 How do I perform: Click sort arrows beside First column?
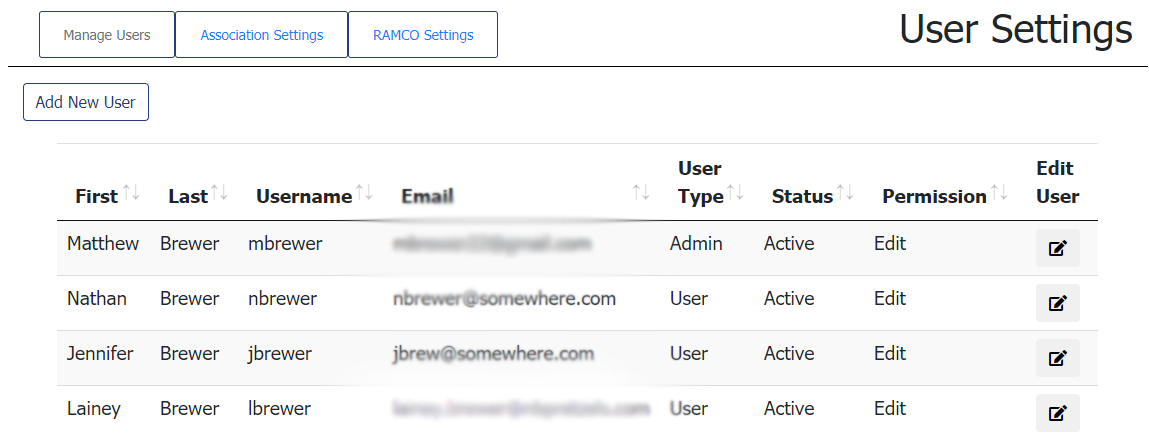pos(132,193)
